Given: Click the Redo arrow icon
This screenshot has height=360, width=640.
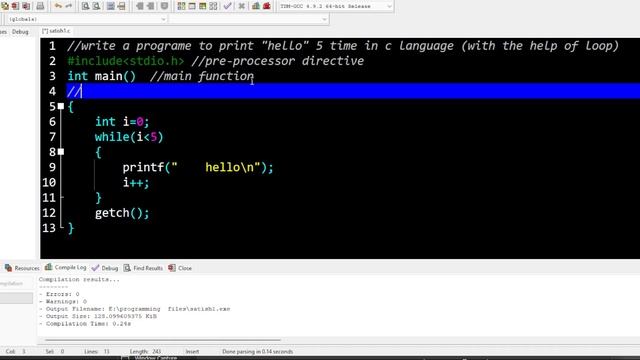Looking at the screenshot, I should [69, 6].
